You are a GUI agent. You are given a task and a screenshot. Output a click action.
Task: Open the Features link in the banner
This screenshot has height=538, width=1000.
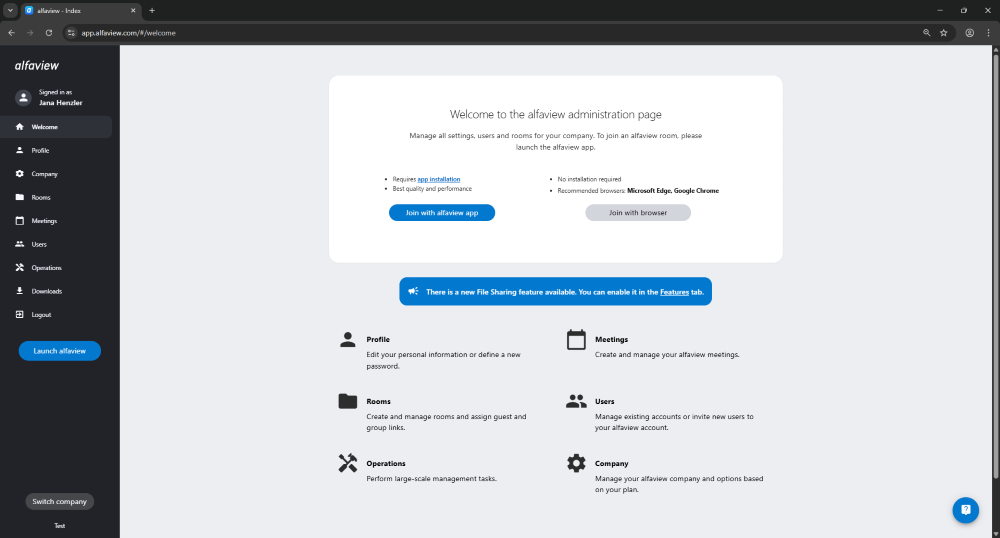(x=674, y=292)
